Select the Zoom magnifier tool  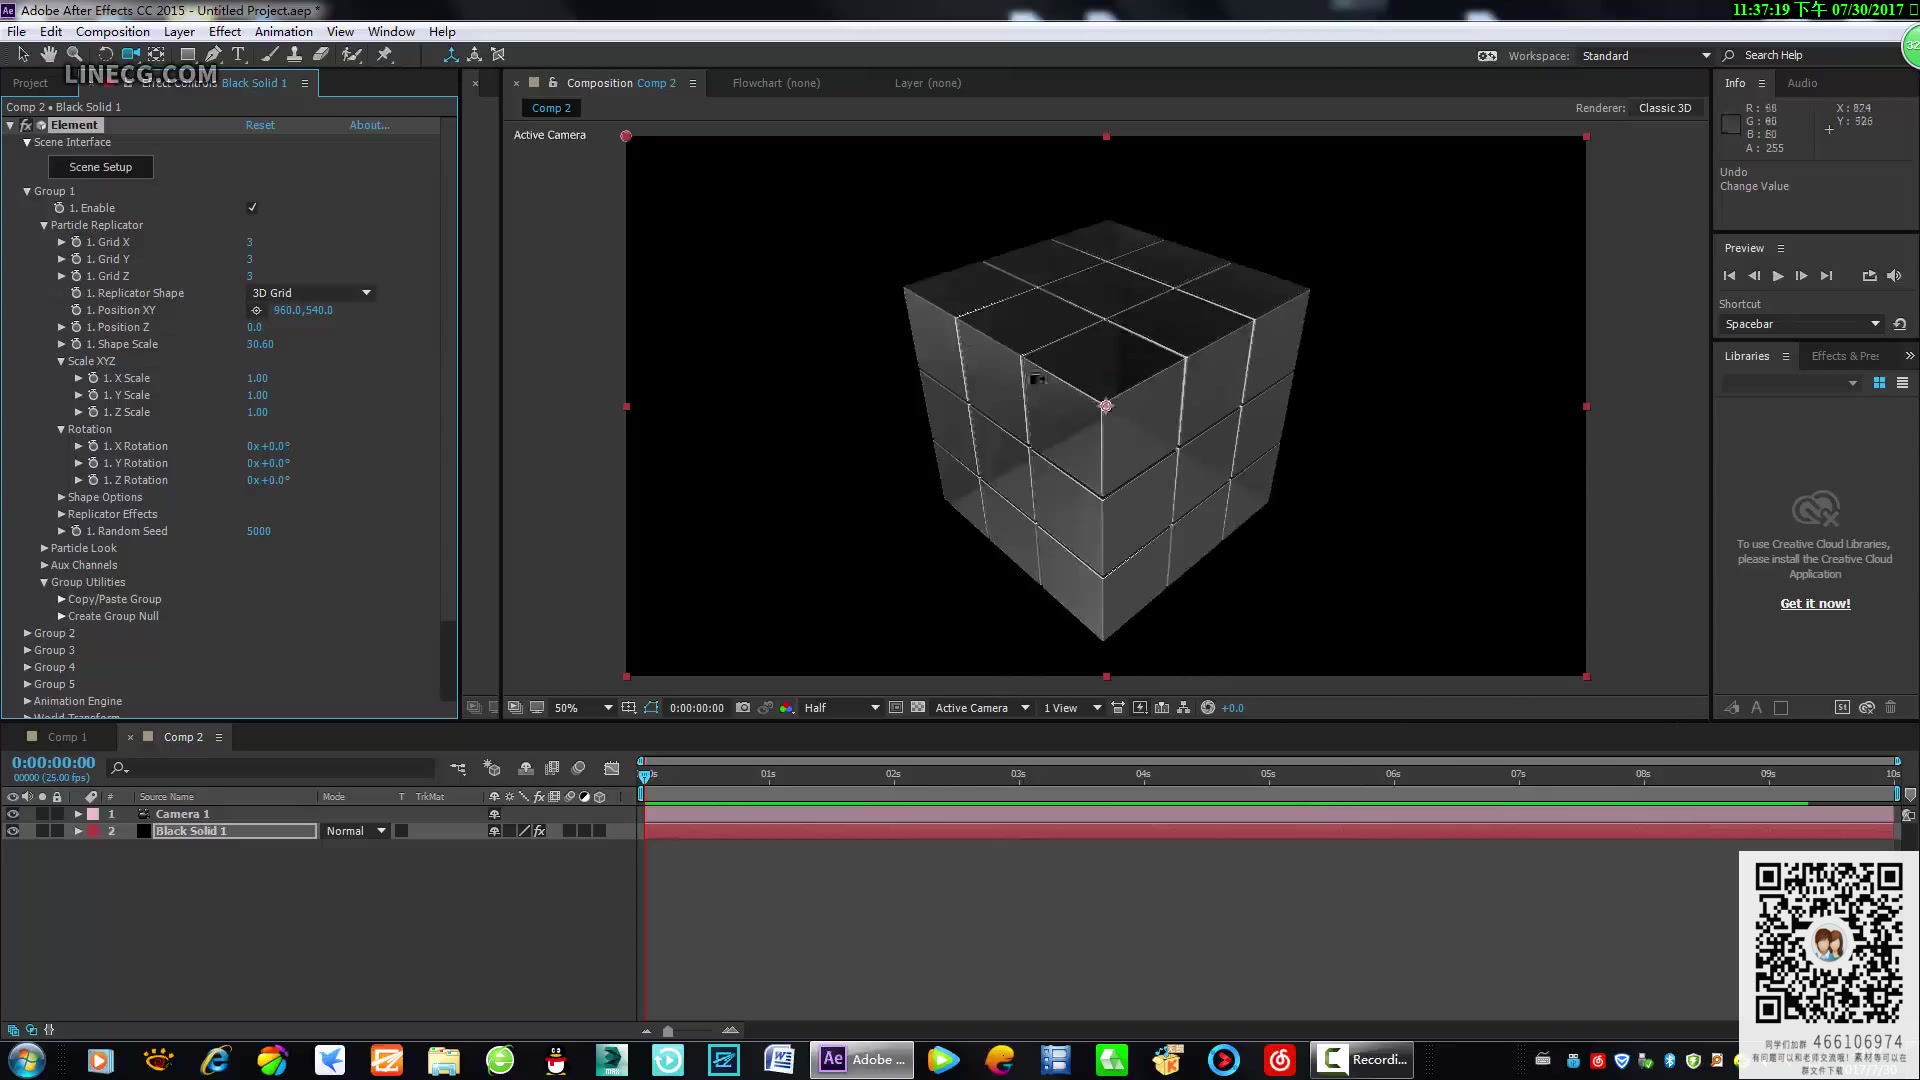pos(74,55)
